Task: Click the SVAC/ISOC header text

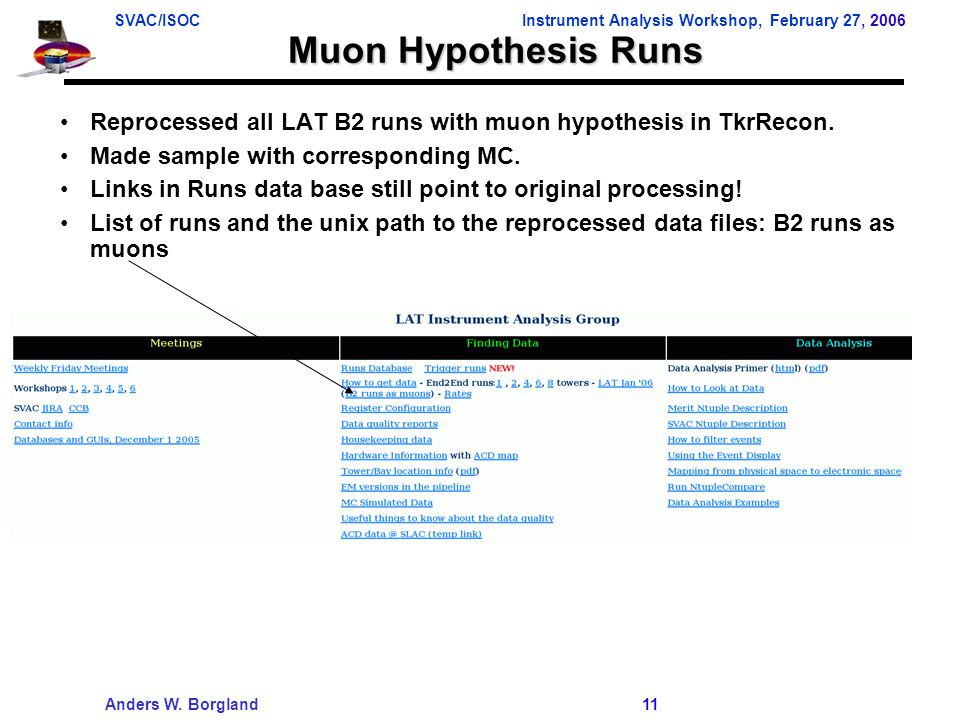Action: point(157,21)
